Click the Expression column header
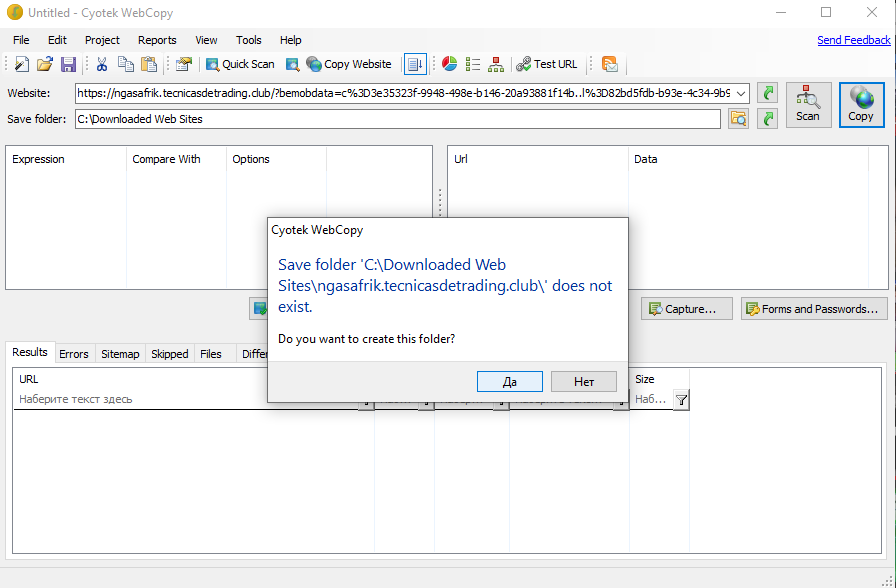Image resolution: width=896 pixels, height=588 pixels. (x=66, y=159)
